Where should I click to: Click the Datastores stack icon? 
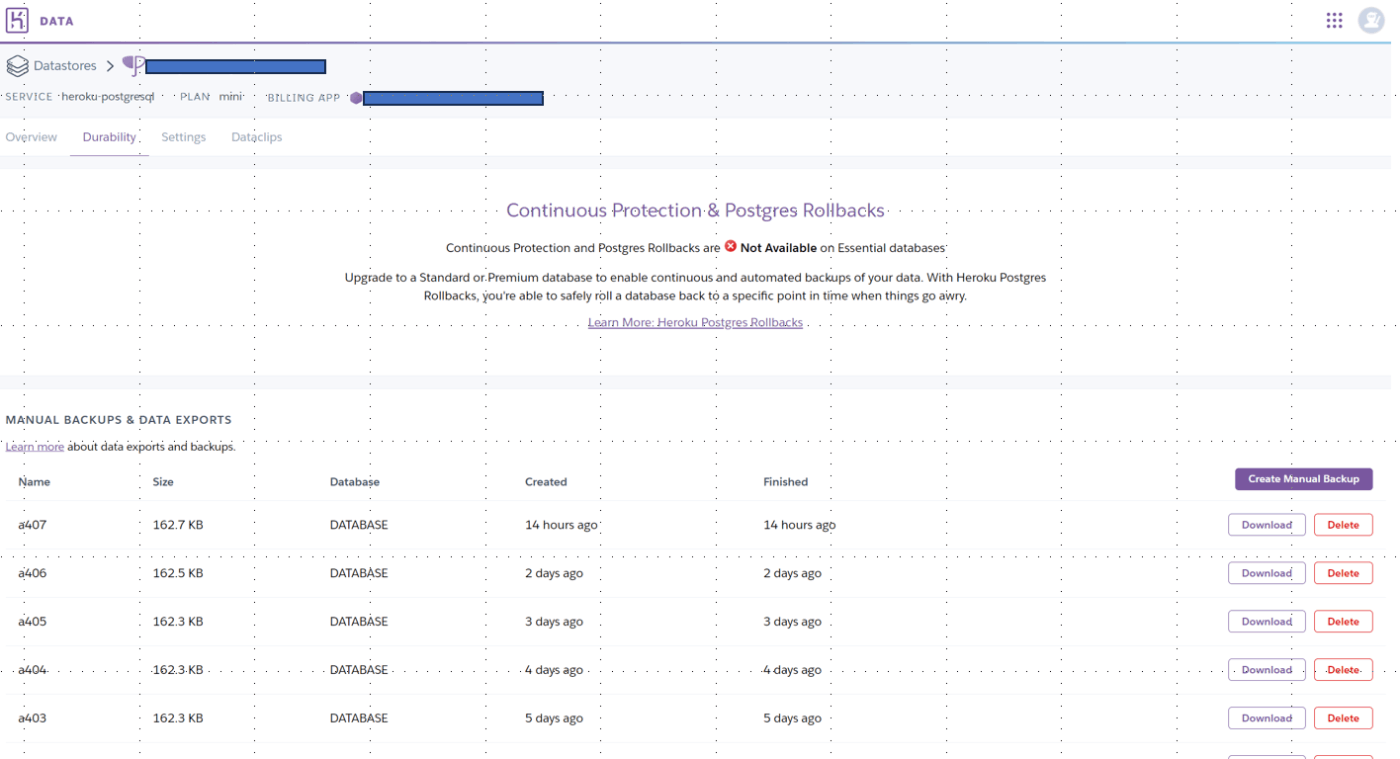[17, 66]
